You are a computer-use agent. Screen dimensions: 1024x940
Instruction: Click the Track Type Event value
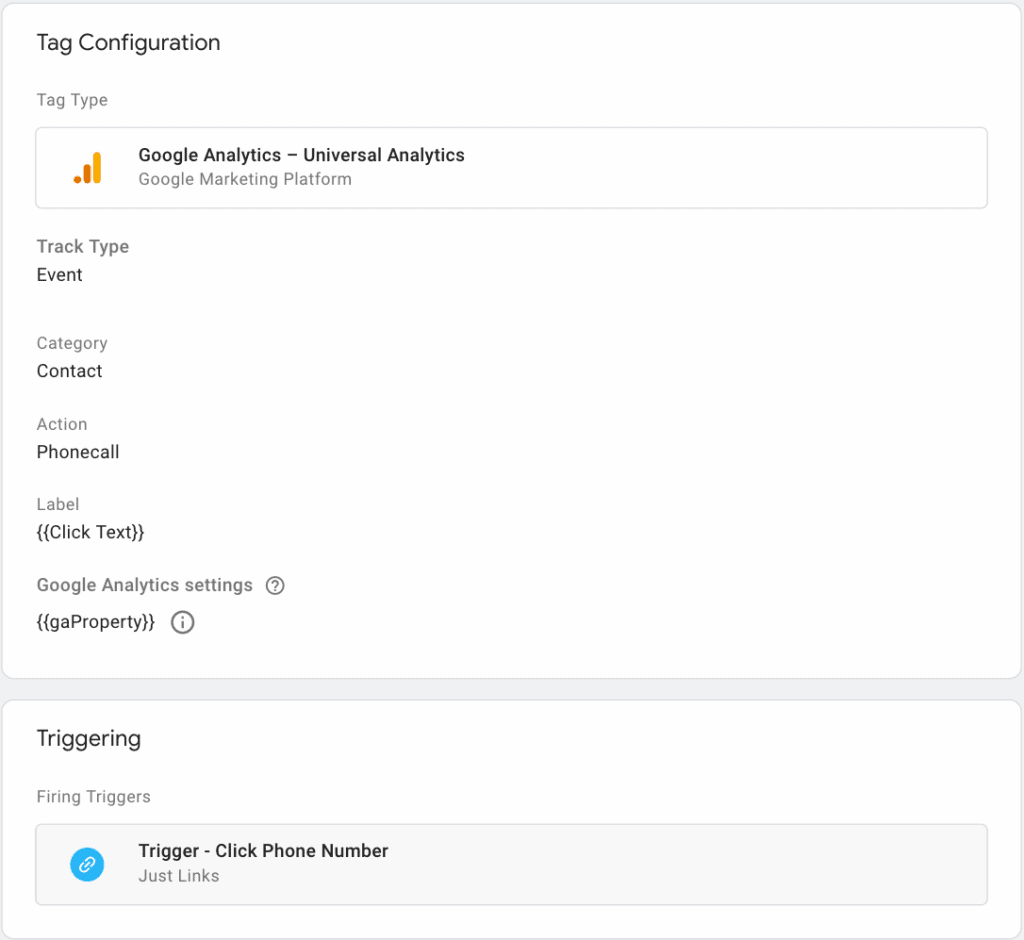[59, 274]
